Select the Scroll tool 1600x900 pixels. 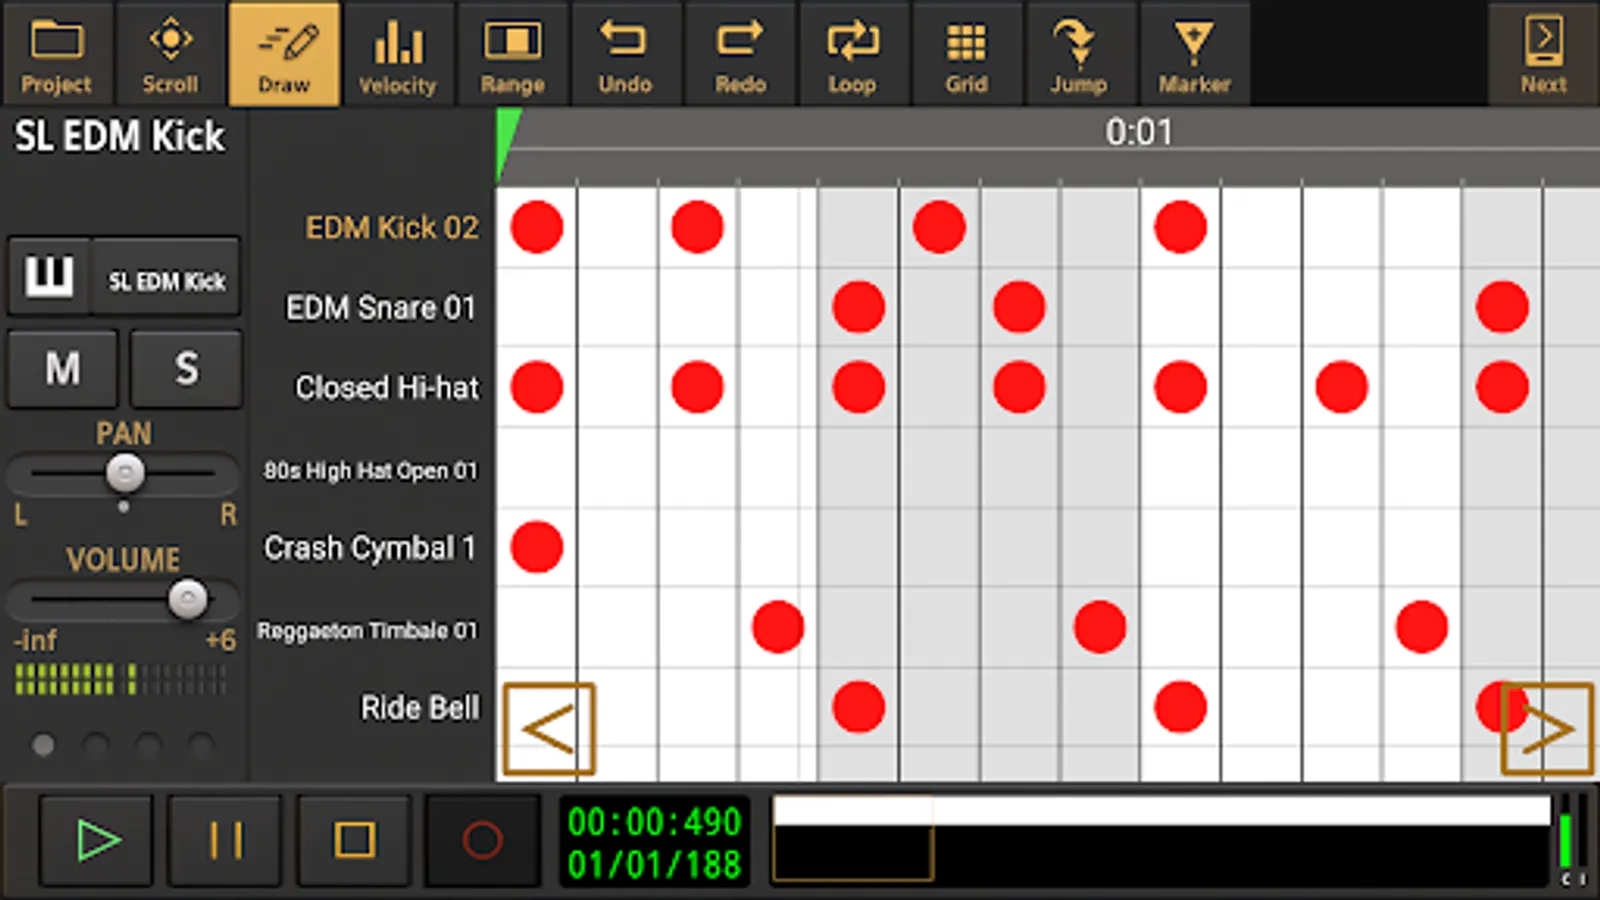(170, 54)
